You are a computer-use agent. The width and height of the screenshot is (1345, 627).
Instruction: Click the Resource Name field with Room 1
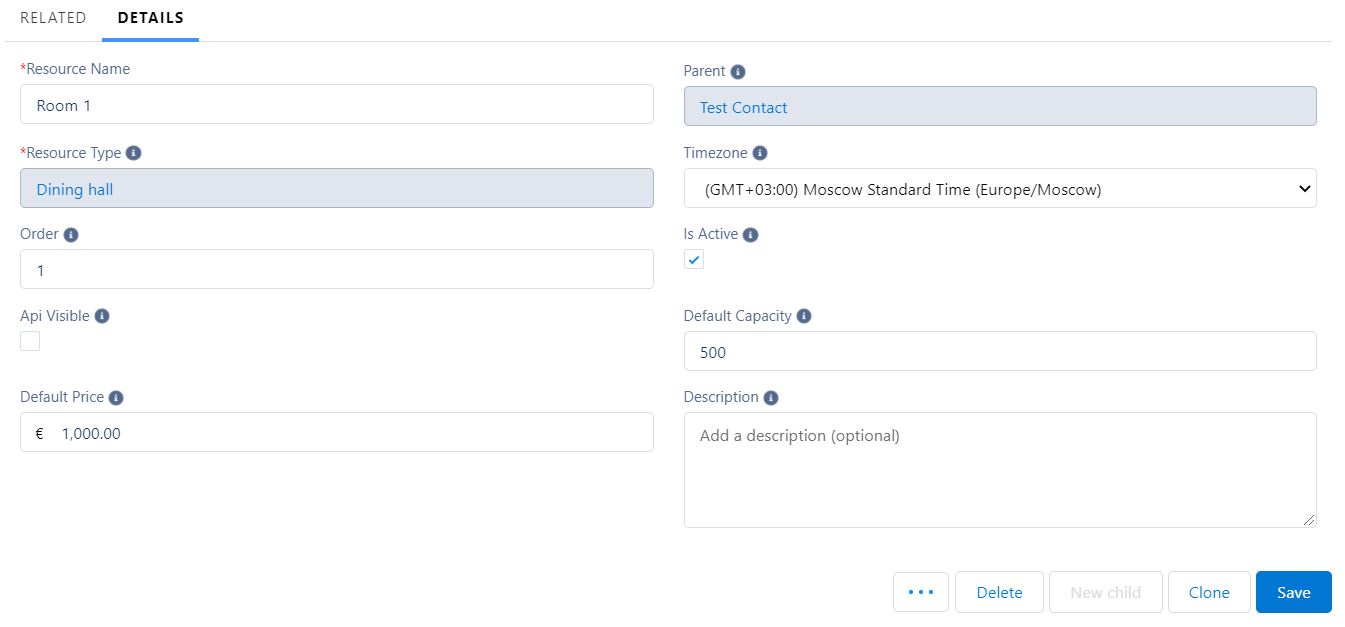click(337, 104)
